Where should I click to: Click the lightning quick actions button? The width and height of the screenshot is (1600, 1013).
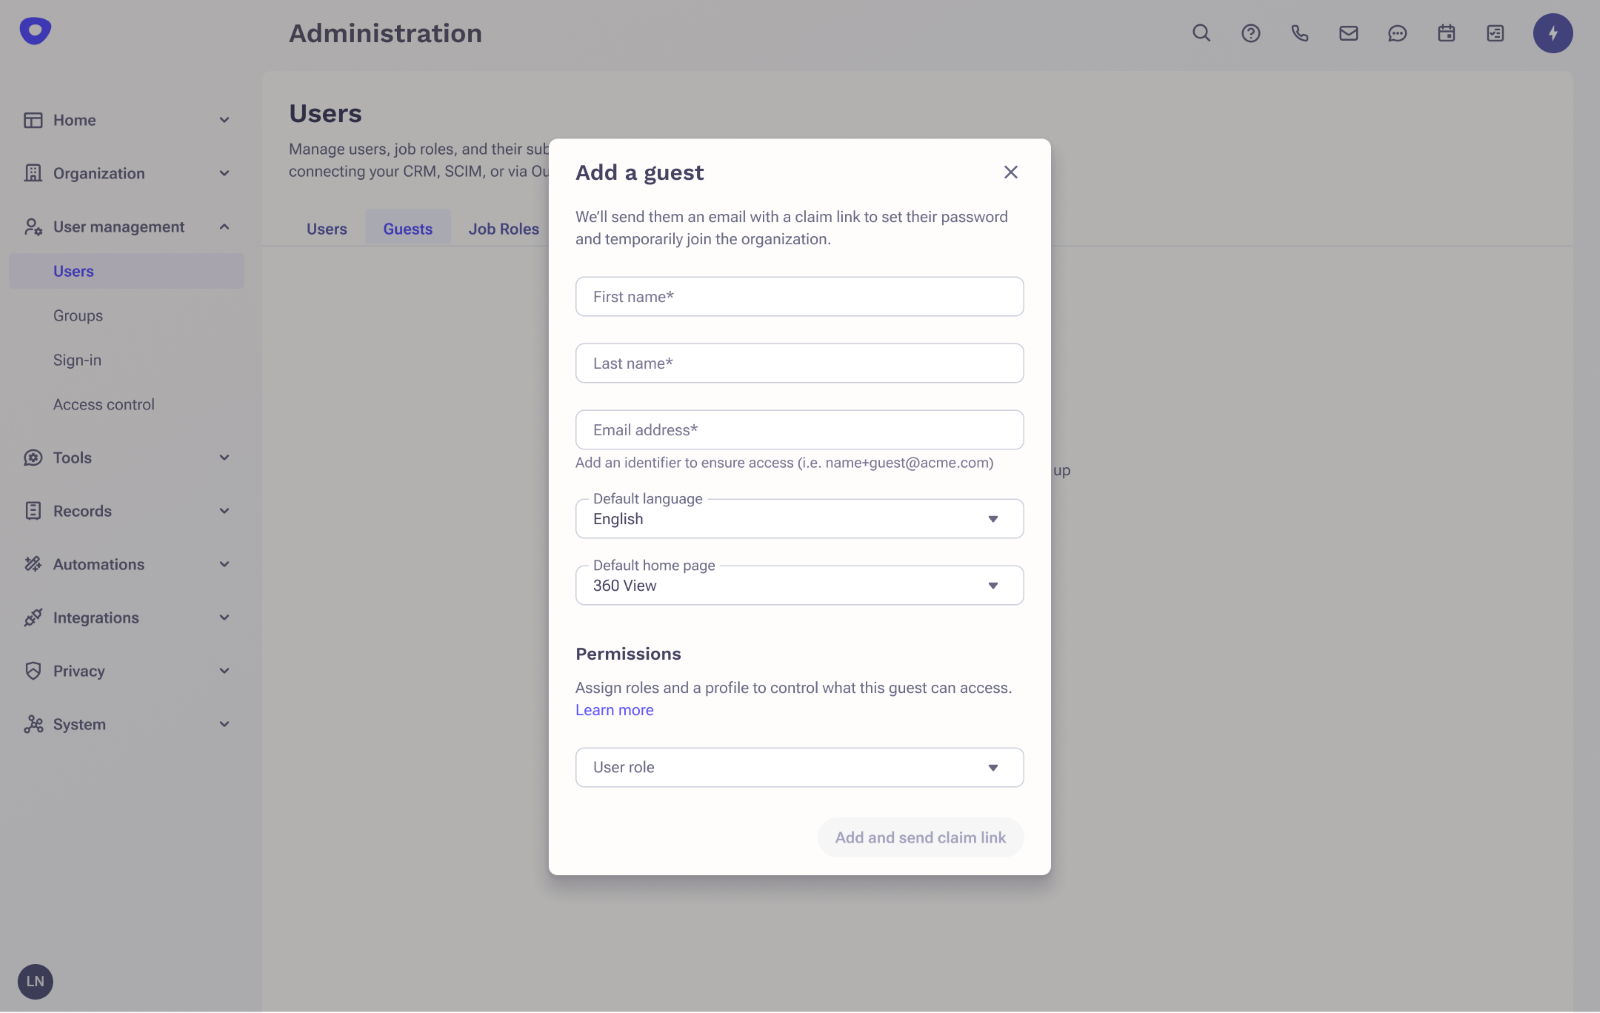[x=1552, y=33]
